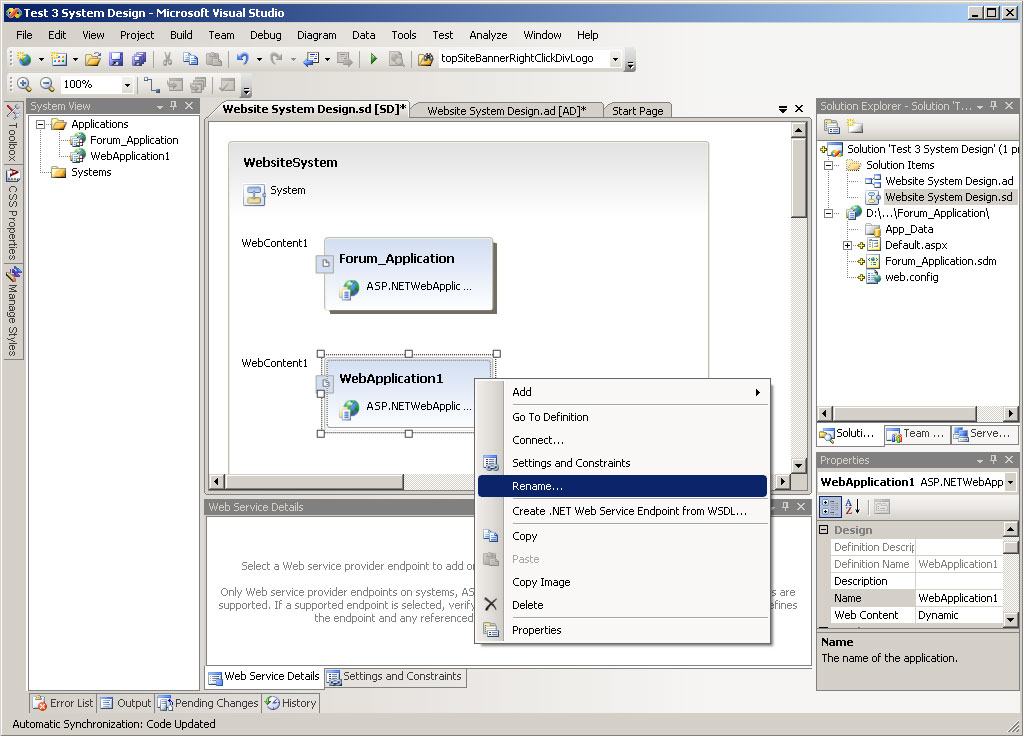Click the Save All icon

coord(139,59)
